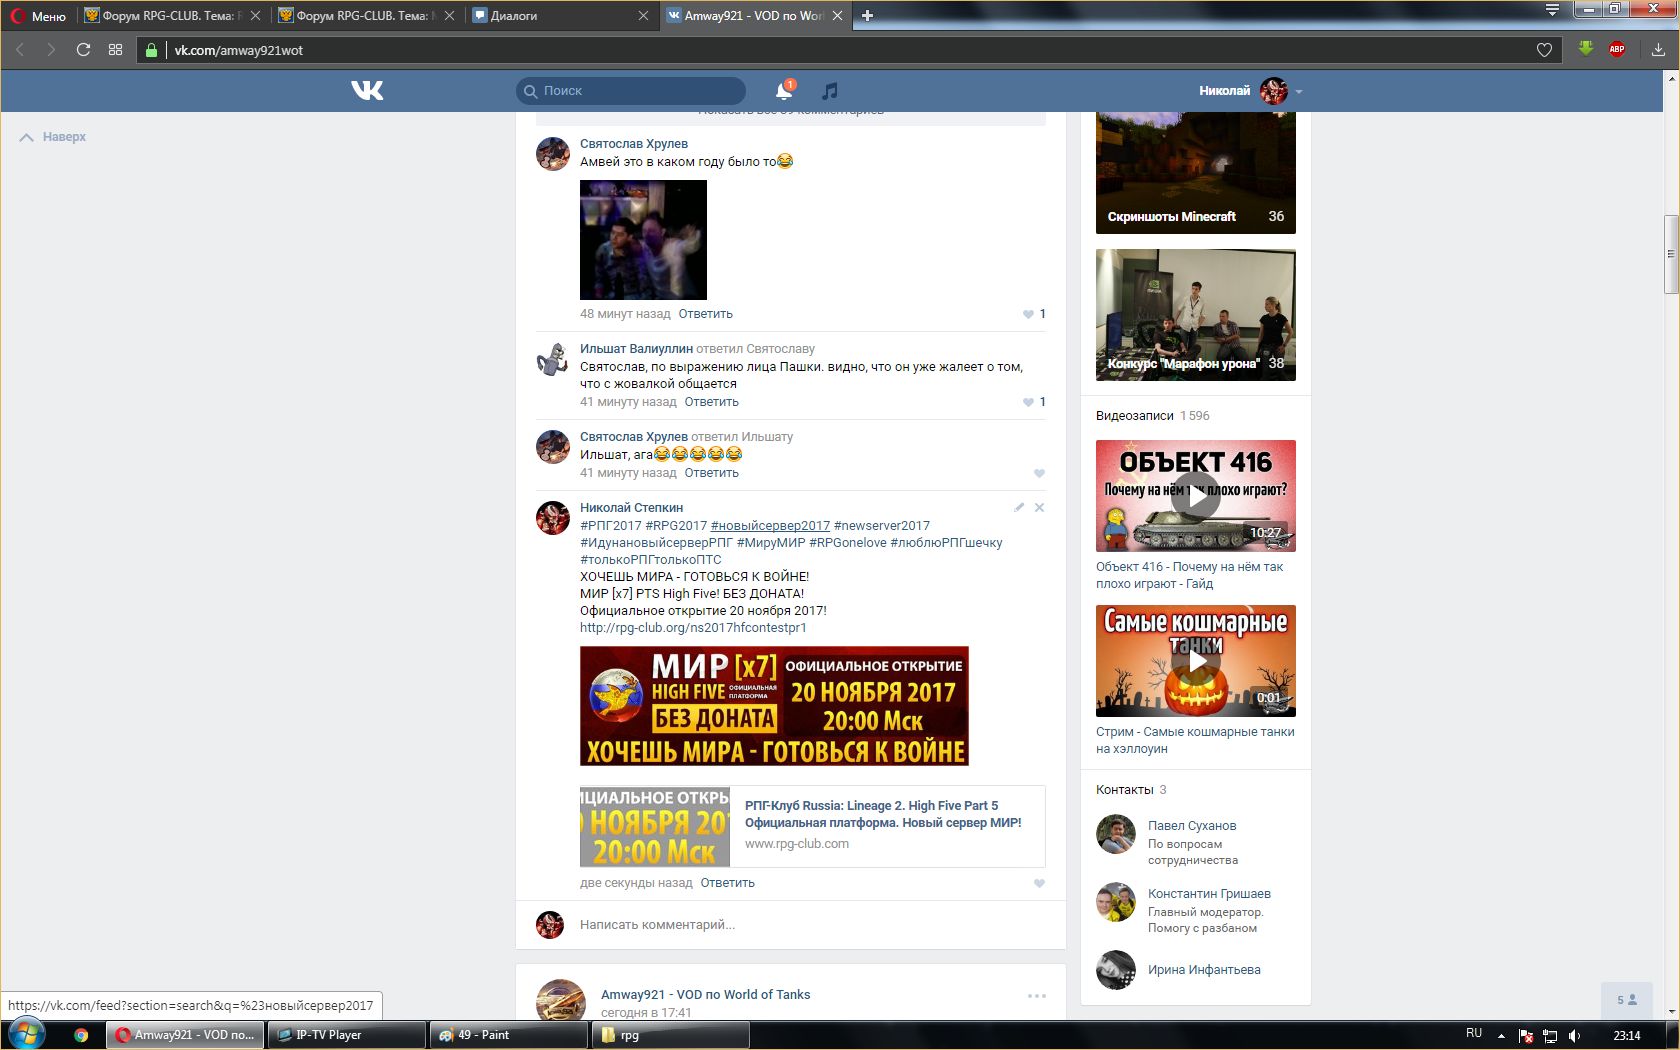1680x1050 pixels.
Task: Open Ильшат Валиуллин's avatar
Action: click(x=553, y=359)
